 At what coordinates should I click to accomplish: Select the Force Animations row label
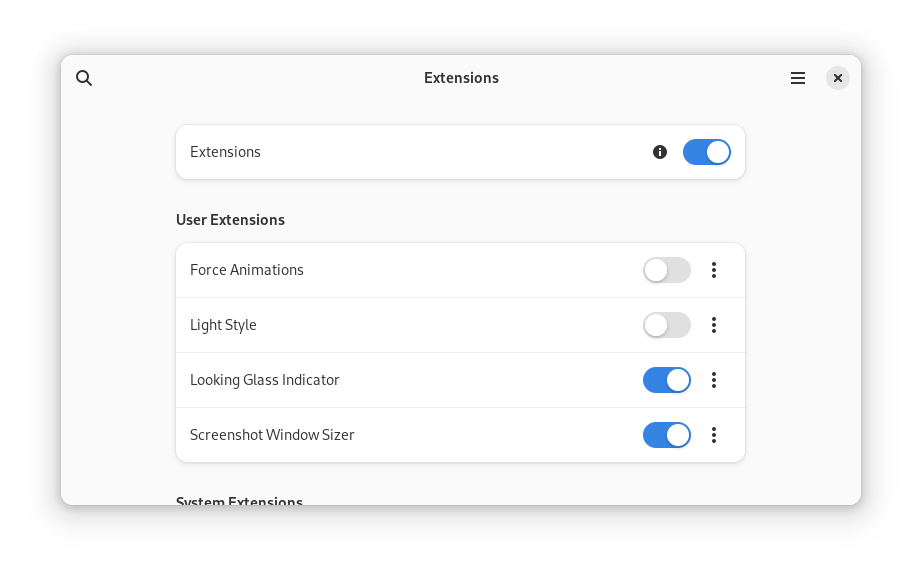point(247,270)
